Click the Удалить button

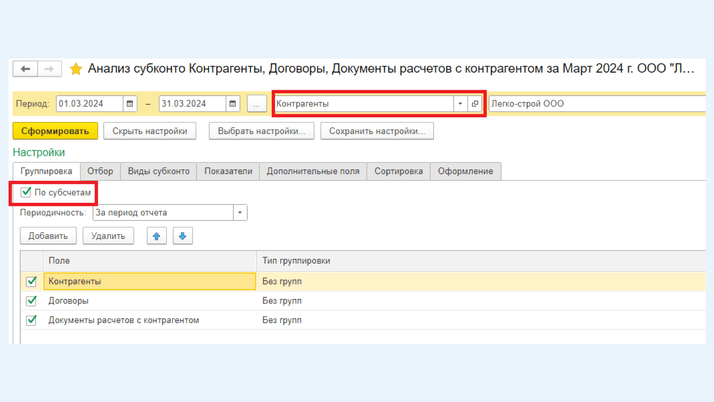click(108, 236)
